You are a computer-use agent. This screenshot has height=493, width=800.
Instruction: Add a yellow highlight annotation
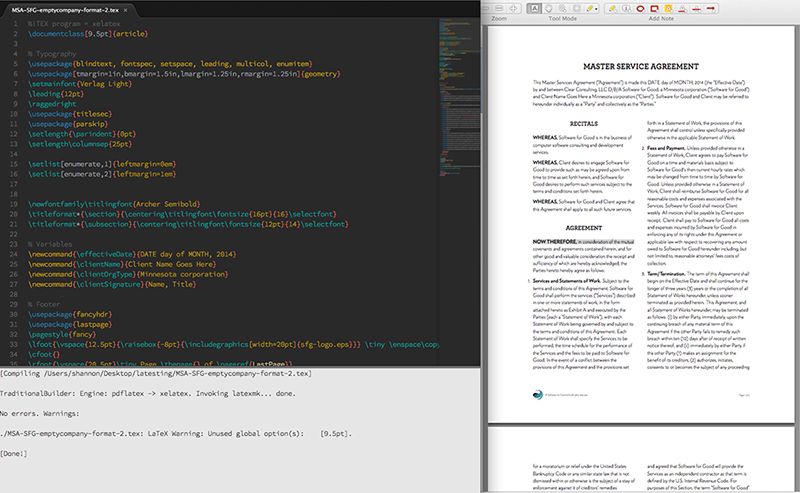point(668,8)
